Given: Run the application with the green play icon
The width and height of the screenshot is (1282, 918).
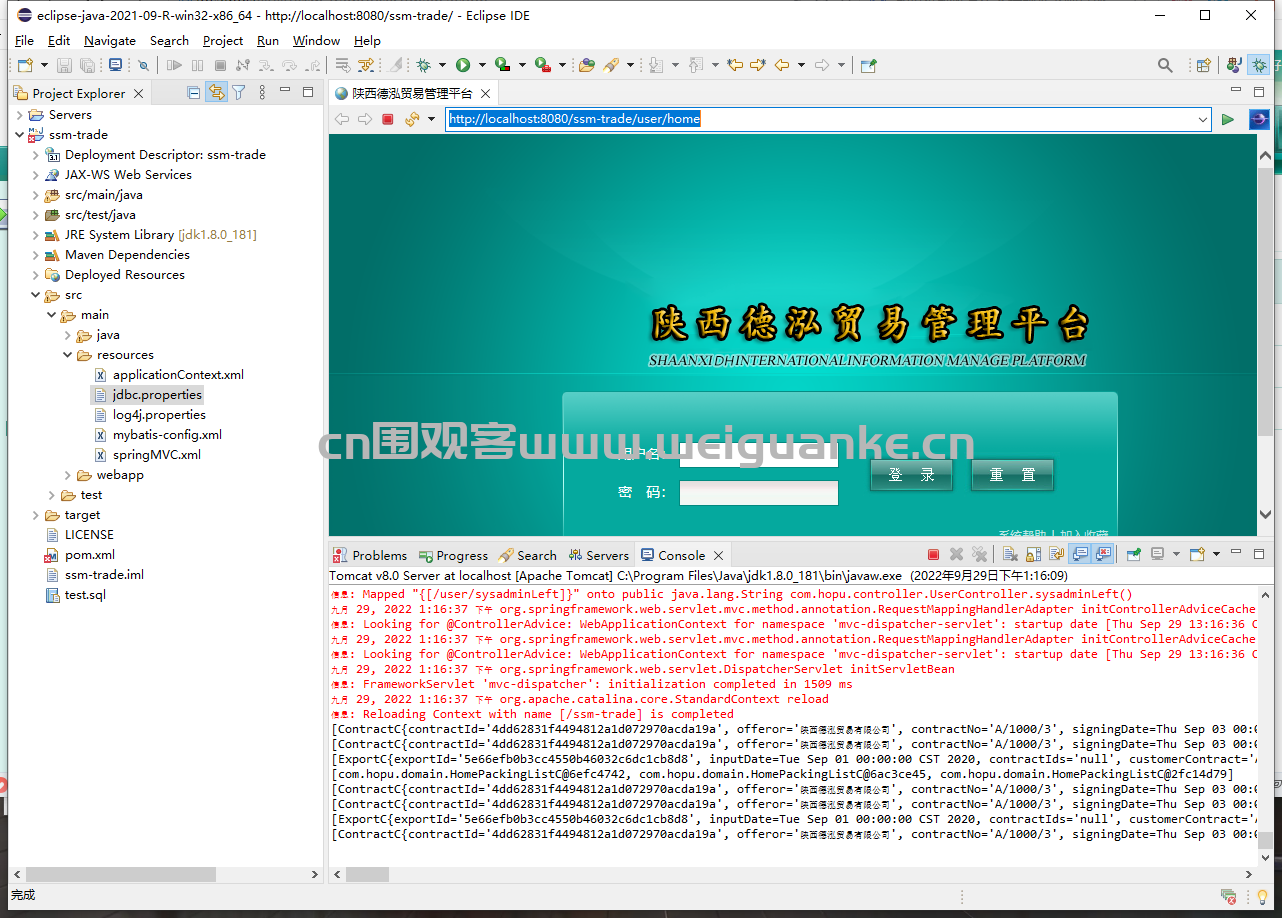Looking at the screenshot, I should (x=463, y=65).
